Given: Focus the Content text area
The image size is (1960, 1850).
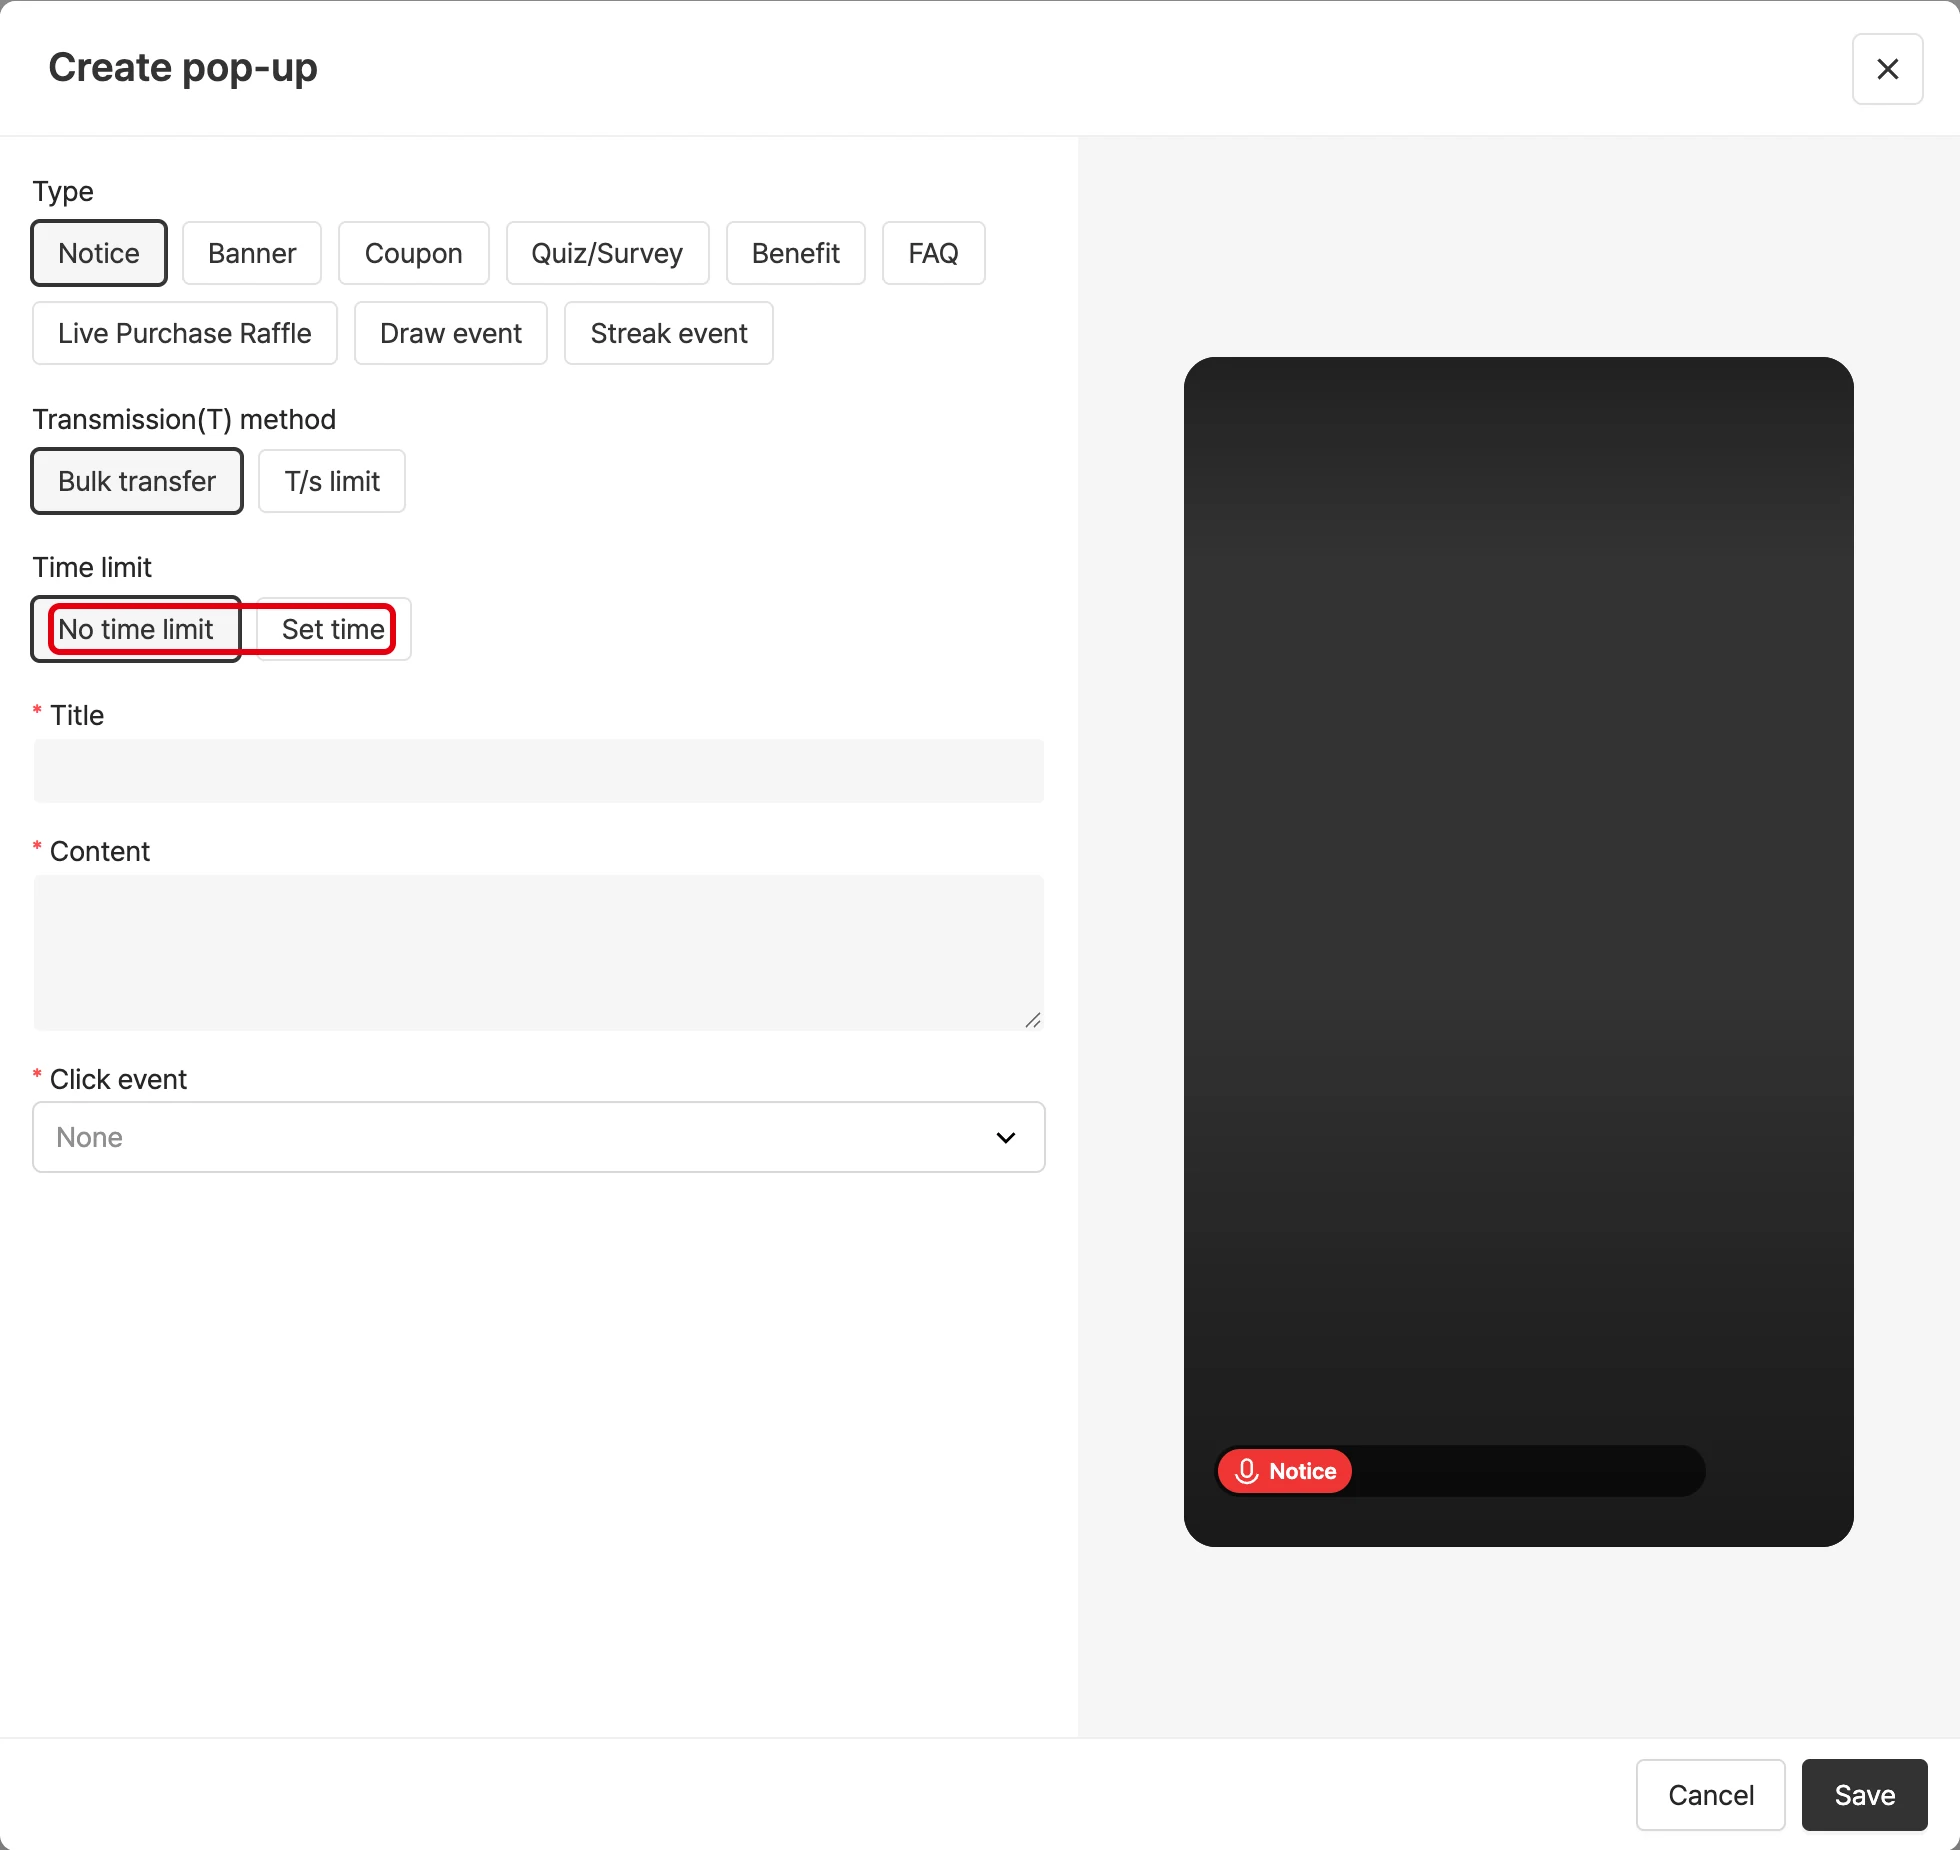Looking at the screenshot, I should 539,953.
